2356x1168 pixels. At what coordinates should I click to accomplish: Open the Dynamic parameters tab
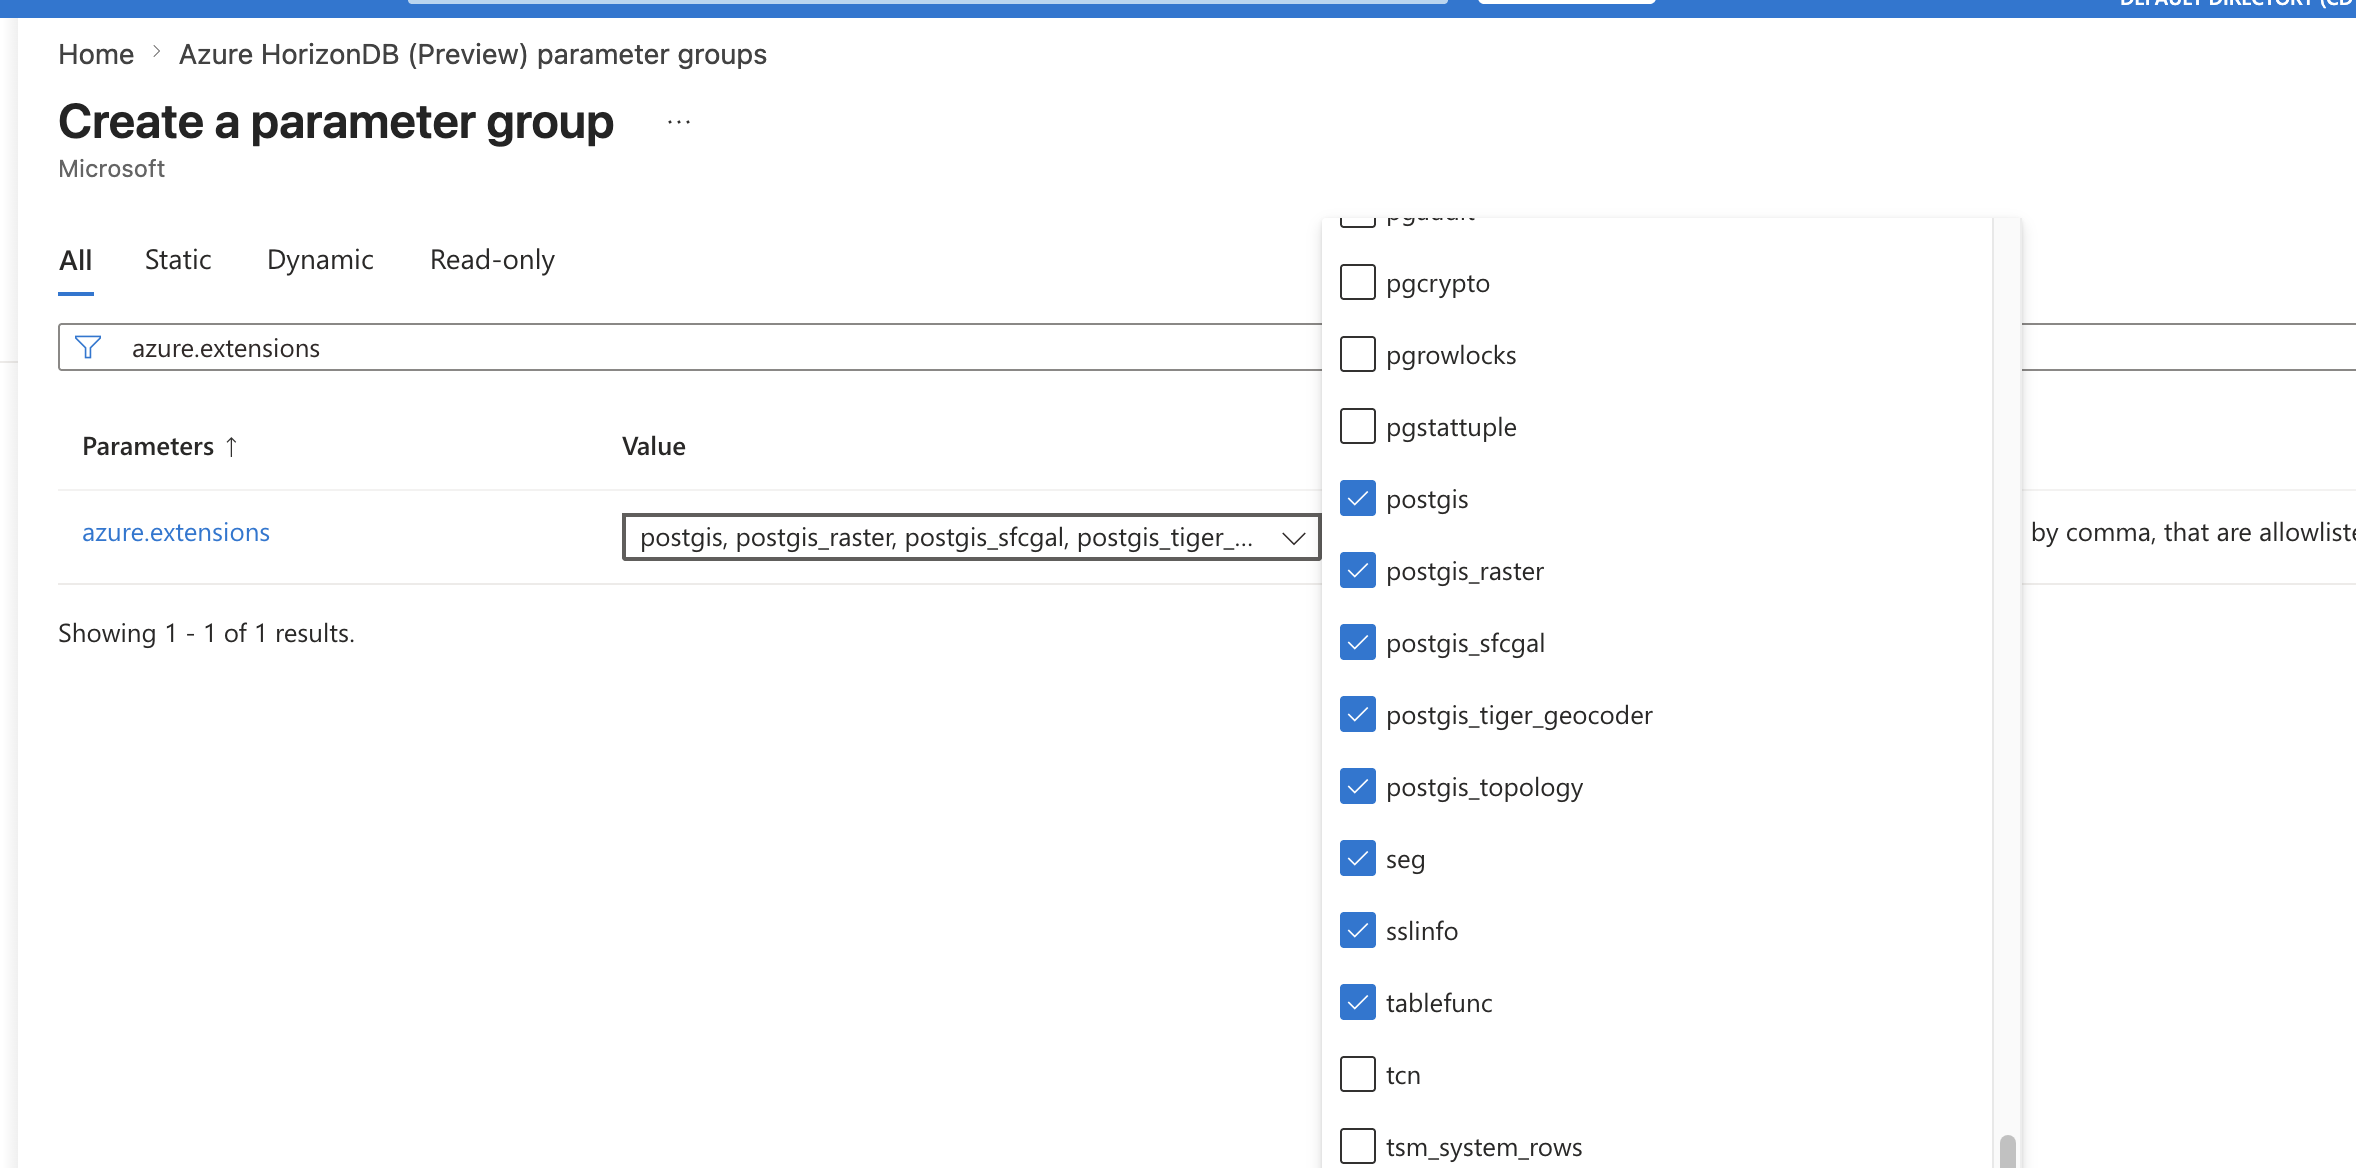pyautogui.click(x=320, y=260)
